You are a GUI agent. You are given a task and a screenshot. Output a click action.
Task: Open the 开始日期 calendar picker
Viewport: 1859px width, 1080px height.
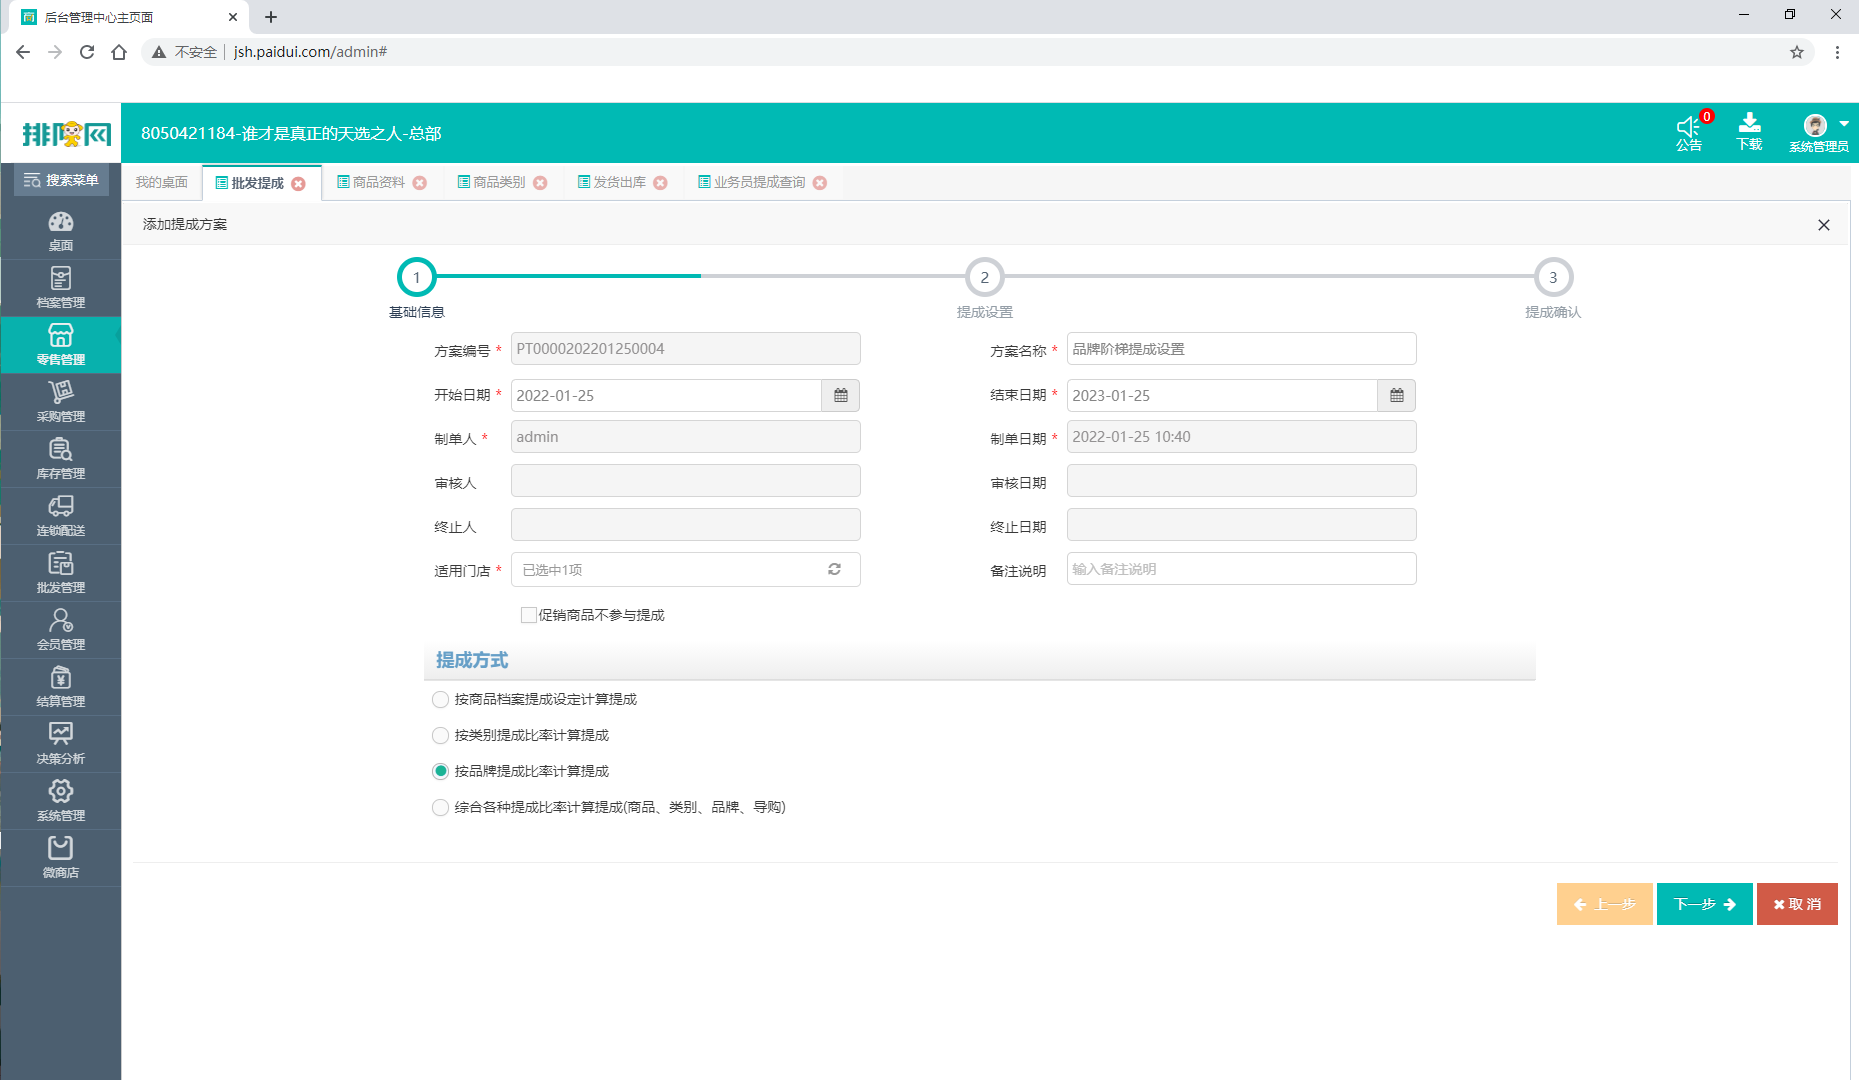(841, 396)
